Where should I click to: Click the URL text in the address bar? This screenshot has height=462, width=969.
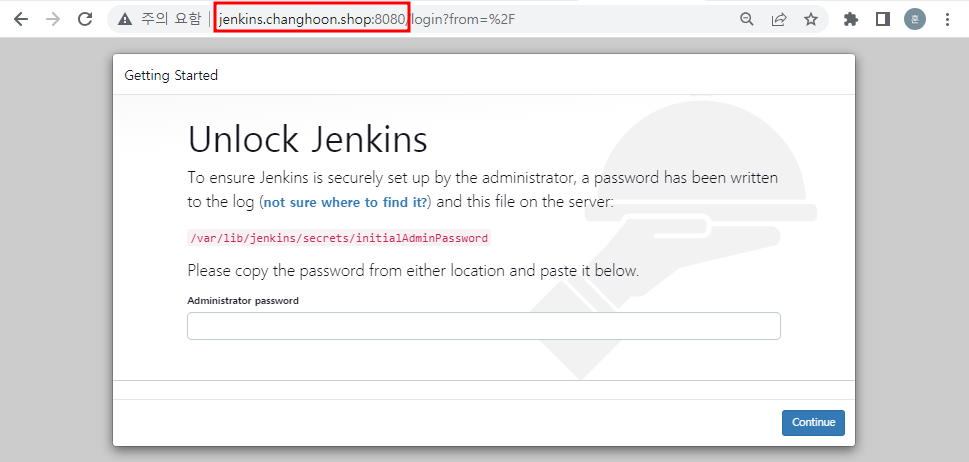[x=367, y=20]
